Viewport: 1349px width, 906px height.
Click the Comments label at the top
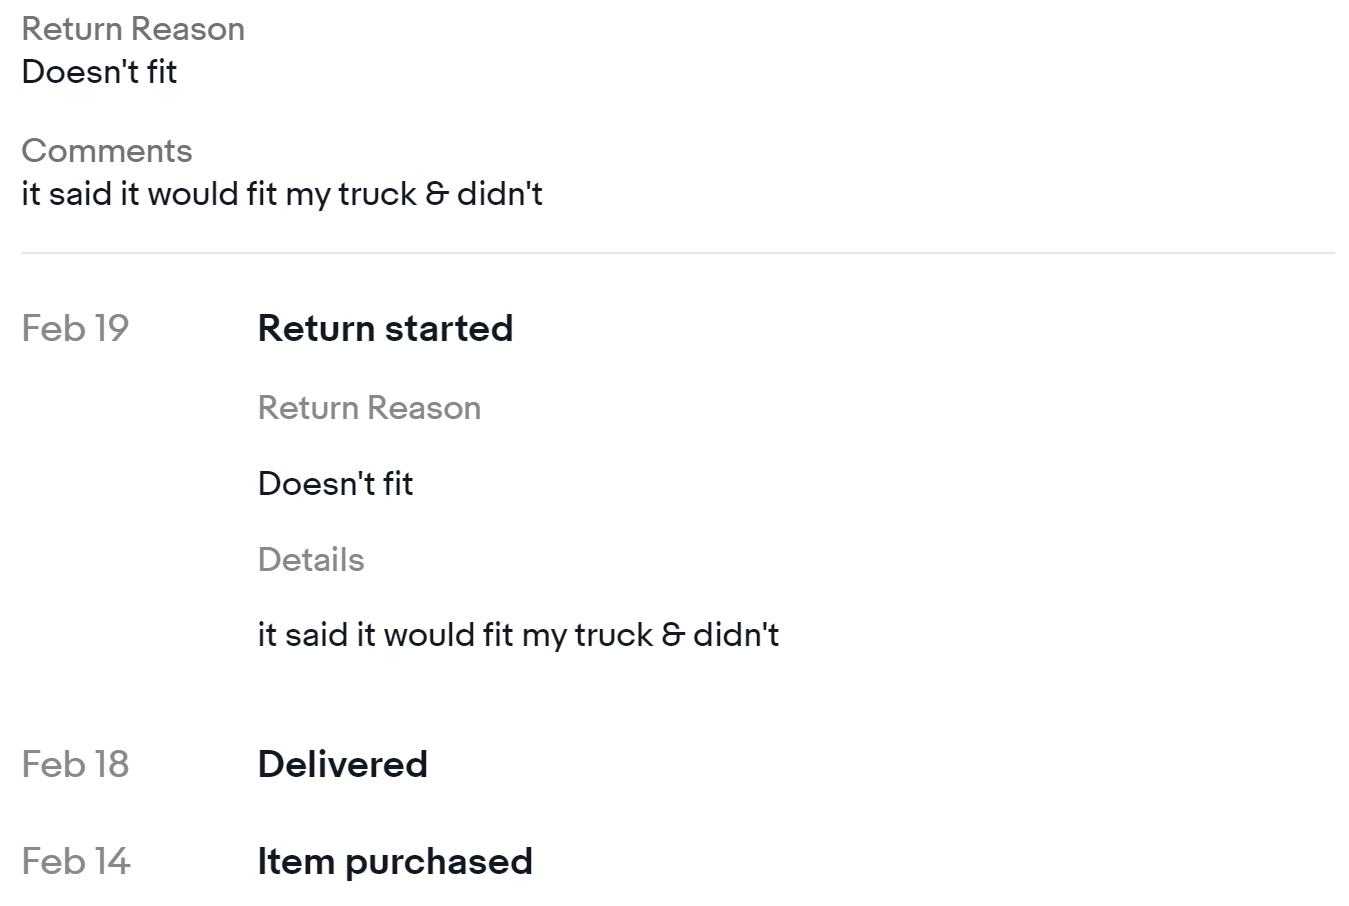[x=107, y=151]
